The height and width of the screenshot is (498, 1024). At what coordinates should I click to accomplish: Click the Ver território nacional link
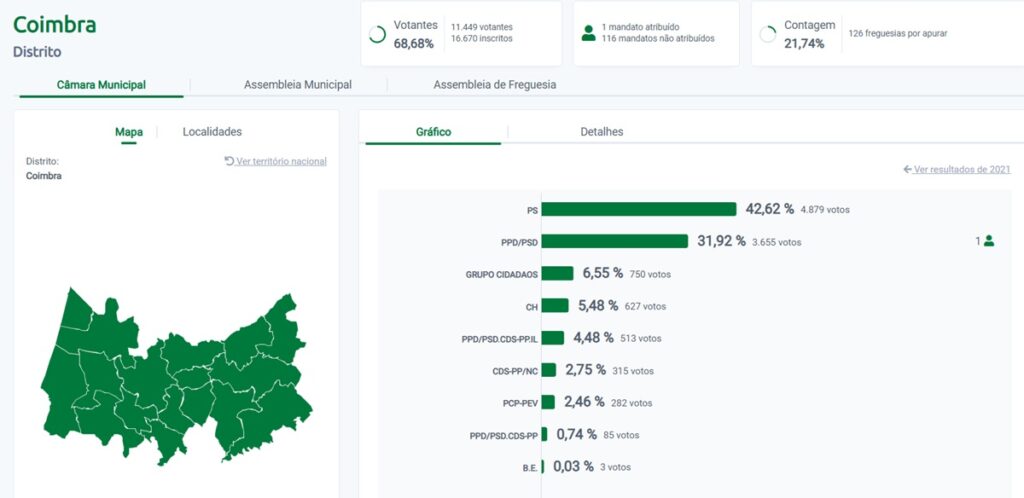(x=276, y=161)
